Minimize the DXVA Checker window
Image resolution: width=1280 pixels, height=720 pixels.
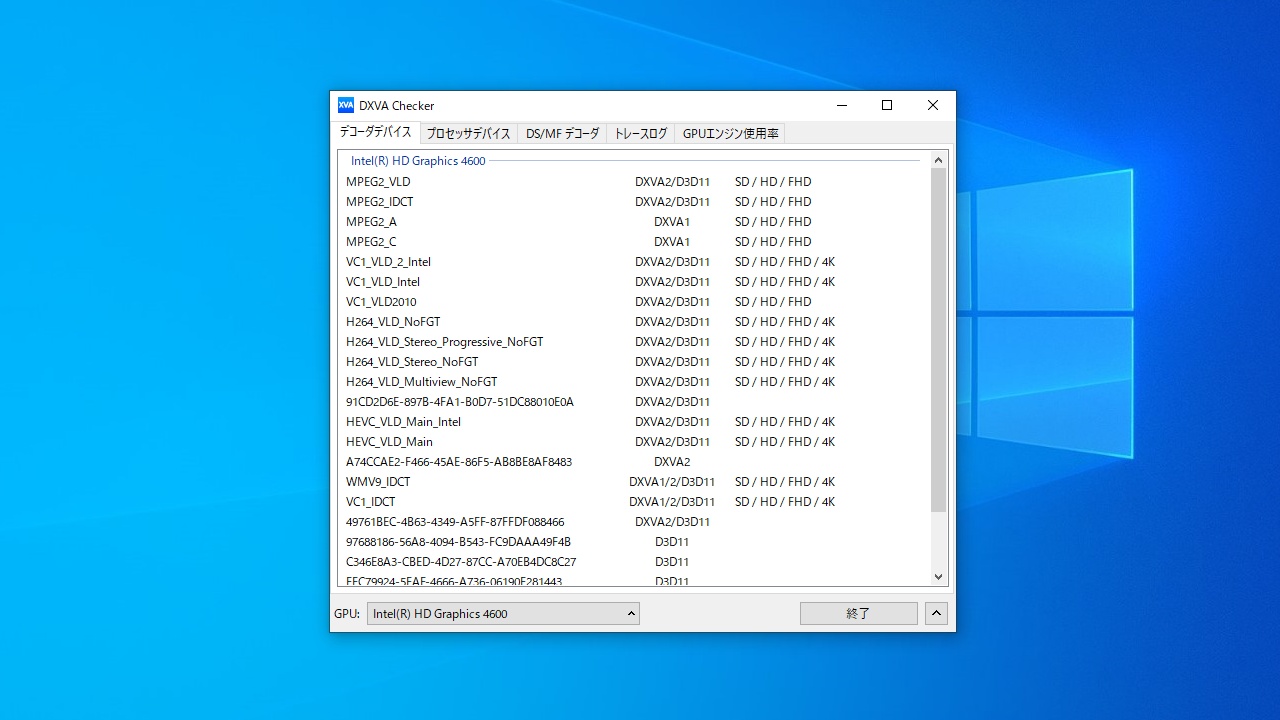841,105
